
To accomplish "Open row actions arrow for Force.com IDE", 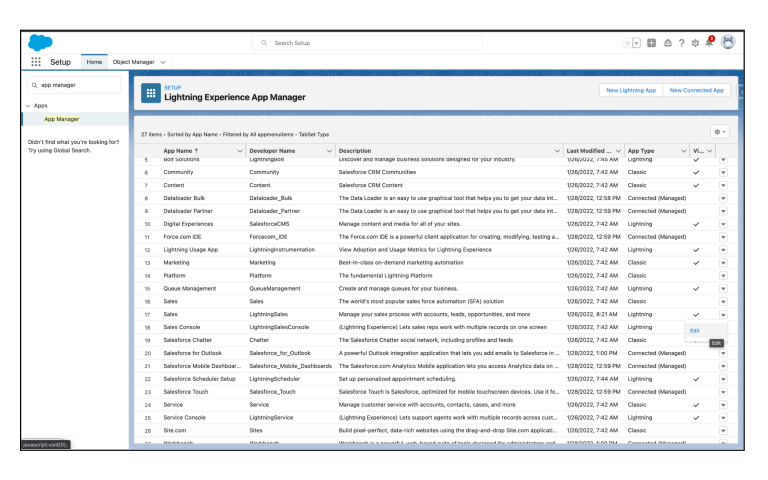I will (723, 237).
